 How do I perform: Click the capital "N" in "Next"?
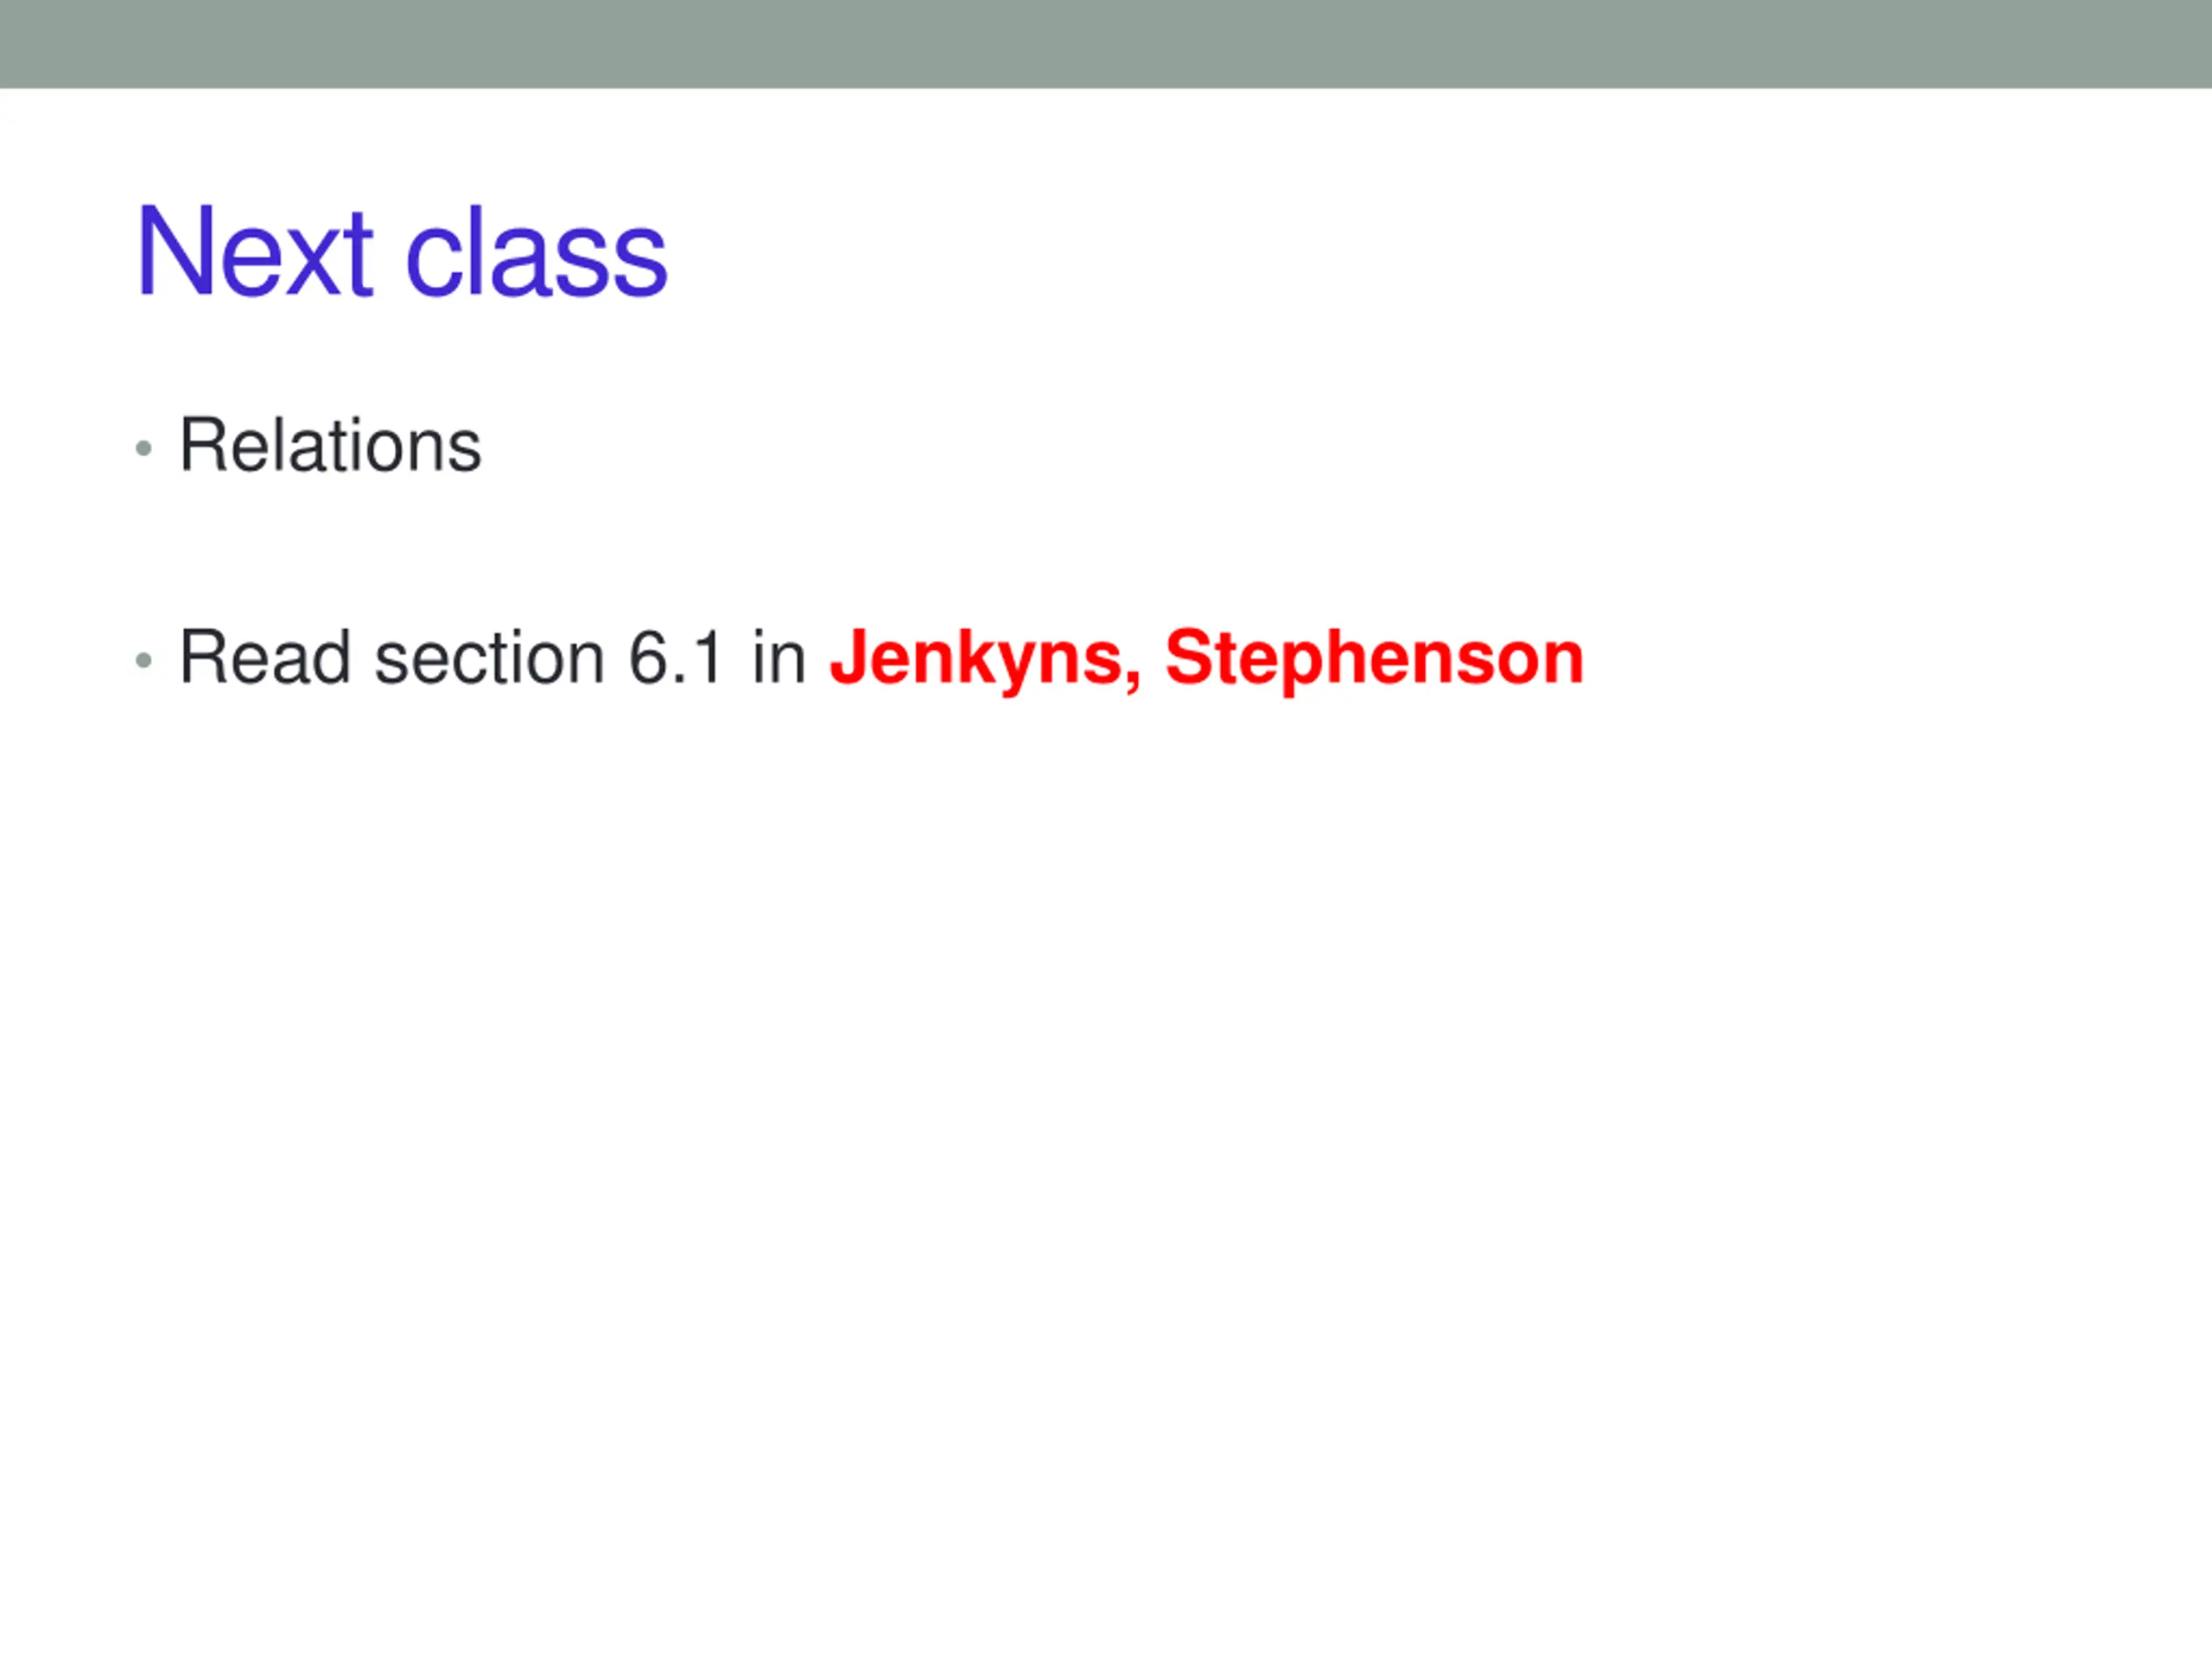[x=164, y=252]
